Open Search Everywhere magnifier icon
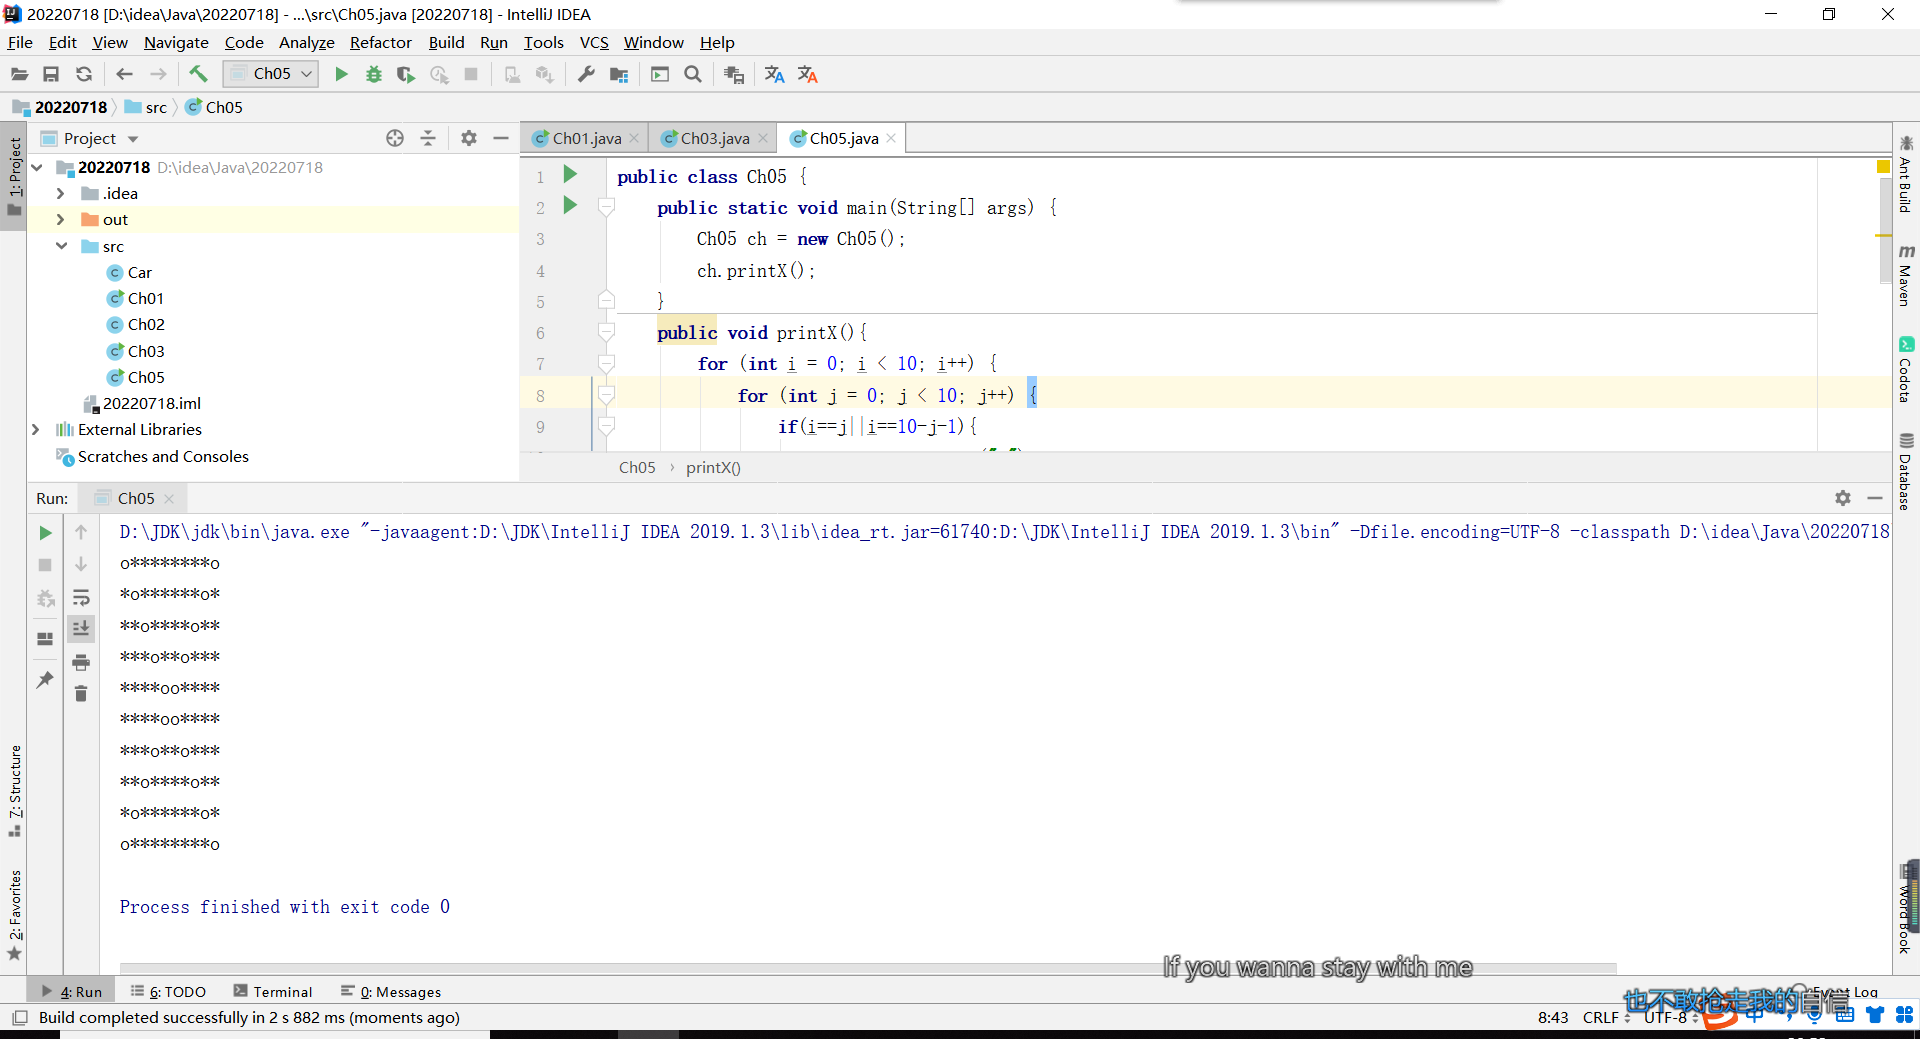Image resolution: width=1920 pixels, height=1039 pixels. [692, 74]
